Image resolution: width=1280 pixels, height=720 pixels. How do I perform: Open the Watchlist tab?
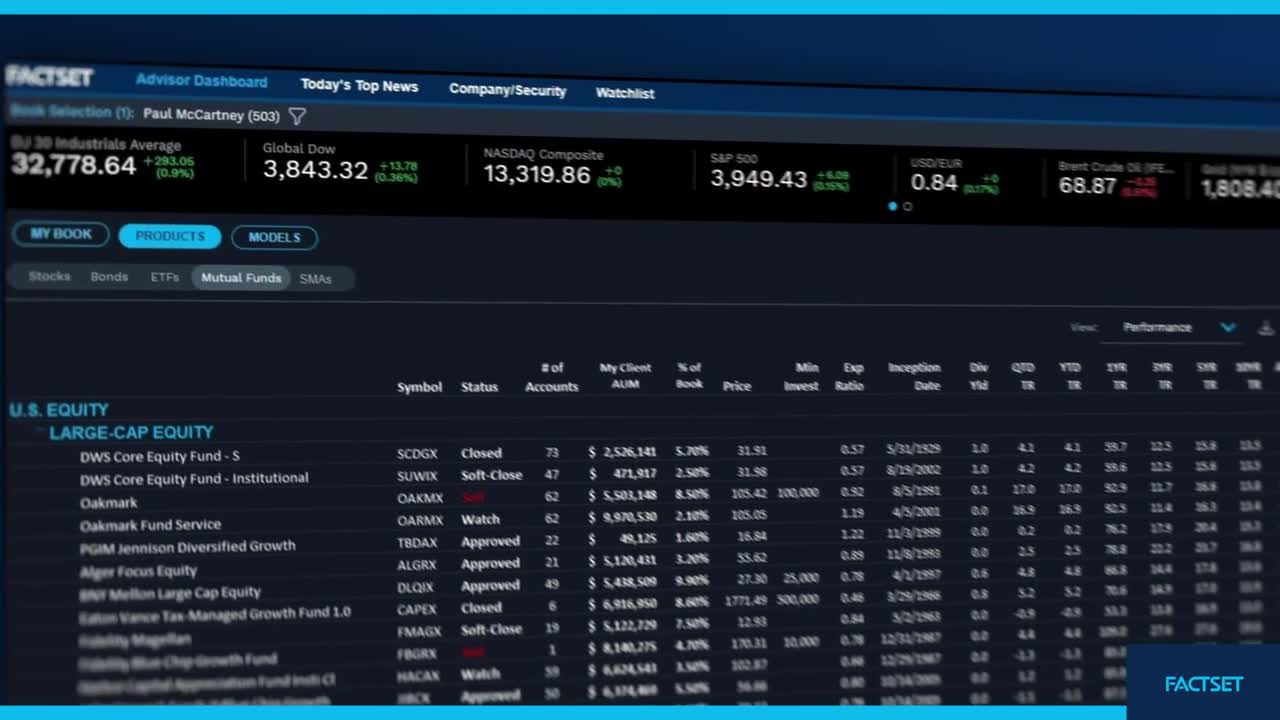pos(625,93)
